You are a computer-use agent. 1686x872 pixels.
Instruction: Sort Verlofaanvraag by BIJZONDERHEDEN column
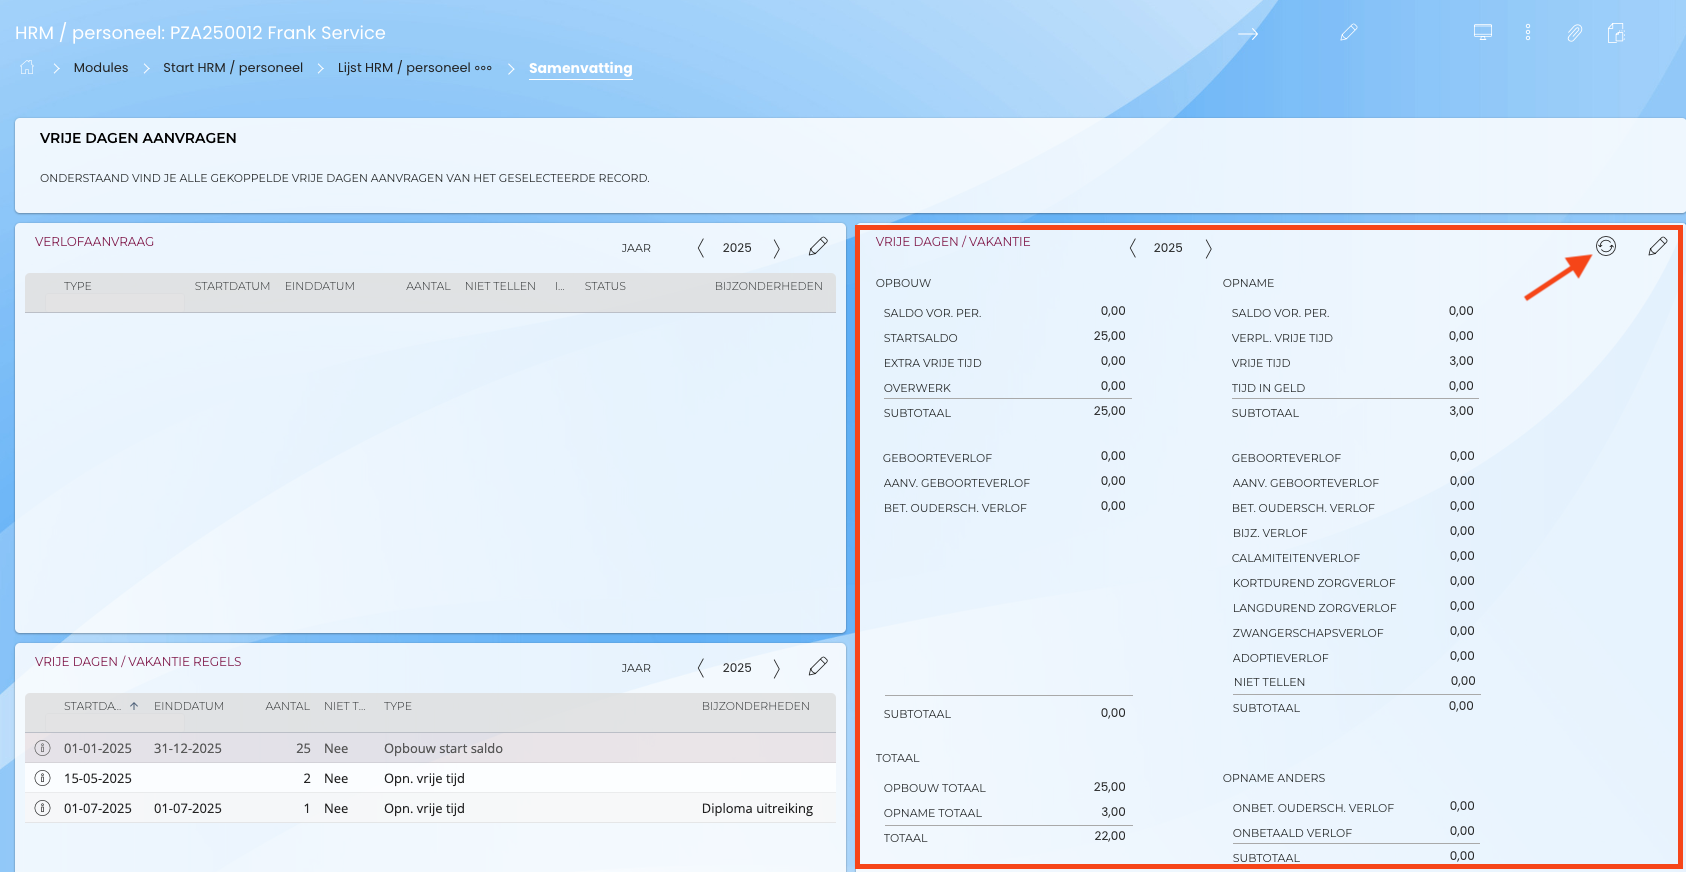pos(769,286)
